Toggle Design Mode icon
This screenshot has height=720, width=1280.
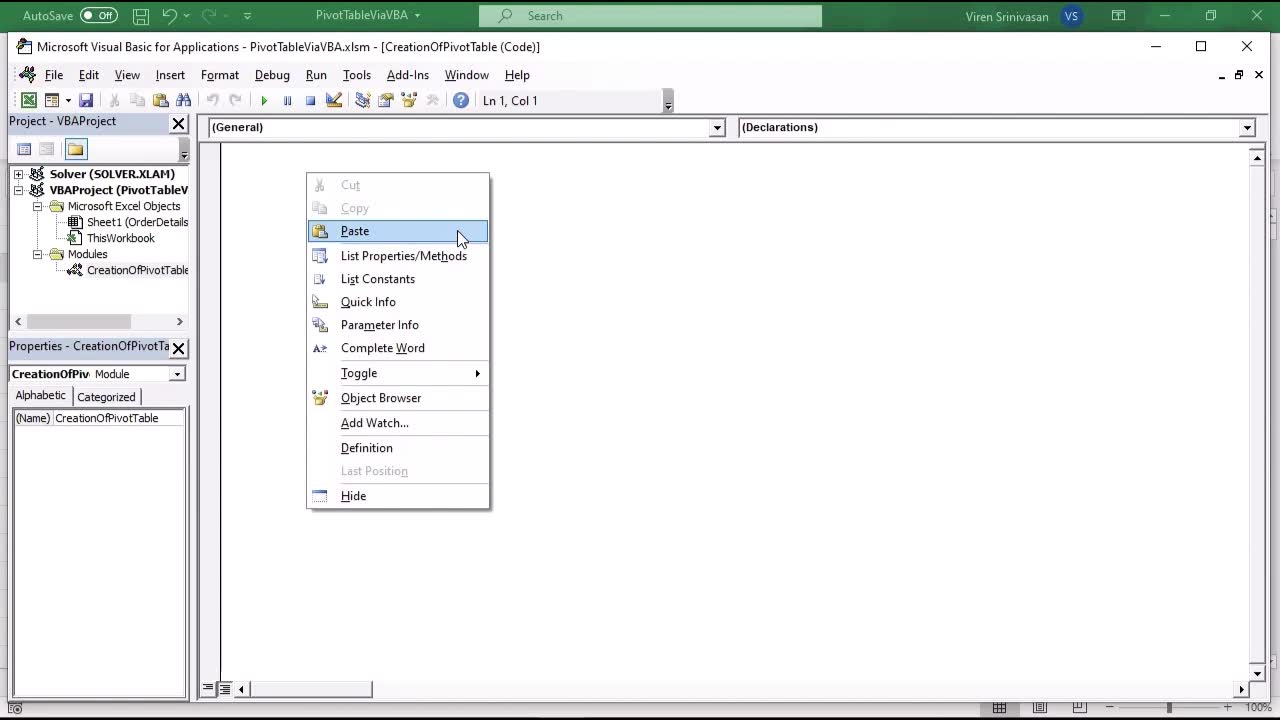click(x=334, y=100)
